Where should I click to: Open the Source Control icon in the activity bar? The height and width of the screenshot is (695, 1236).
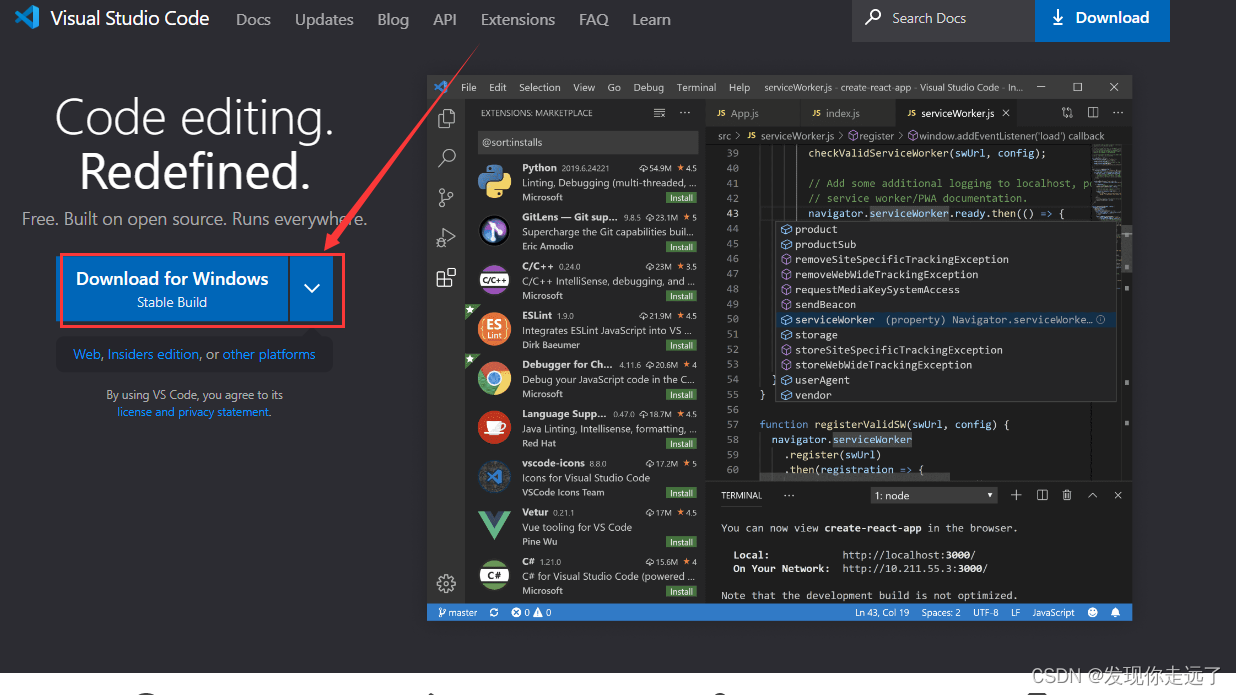click(x=447, y=198)
